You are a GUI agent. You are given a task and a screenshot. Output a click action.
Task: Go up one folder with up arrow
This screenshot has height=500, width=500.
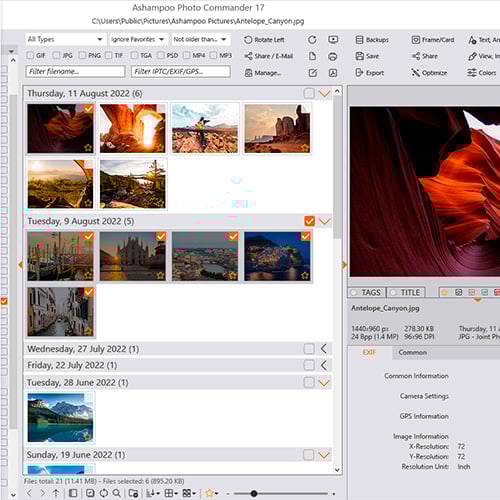point(56,493)
